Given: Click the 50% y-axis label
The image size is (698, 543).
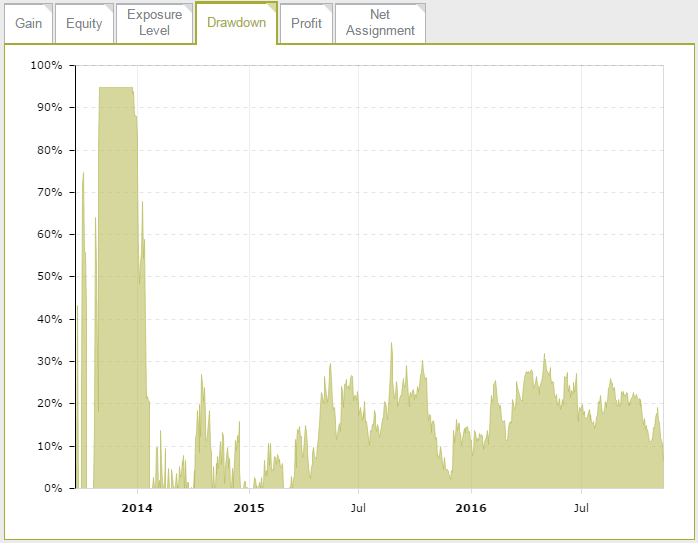Looking at the screenshot, I should pyautogui.click(x=49, y=277).
